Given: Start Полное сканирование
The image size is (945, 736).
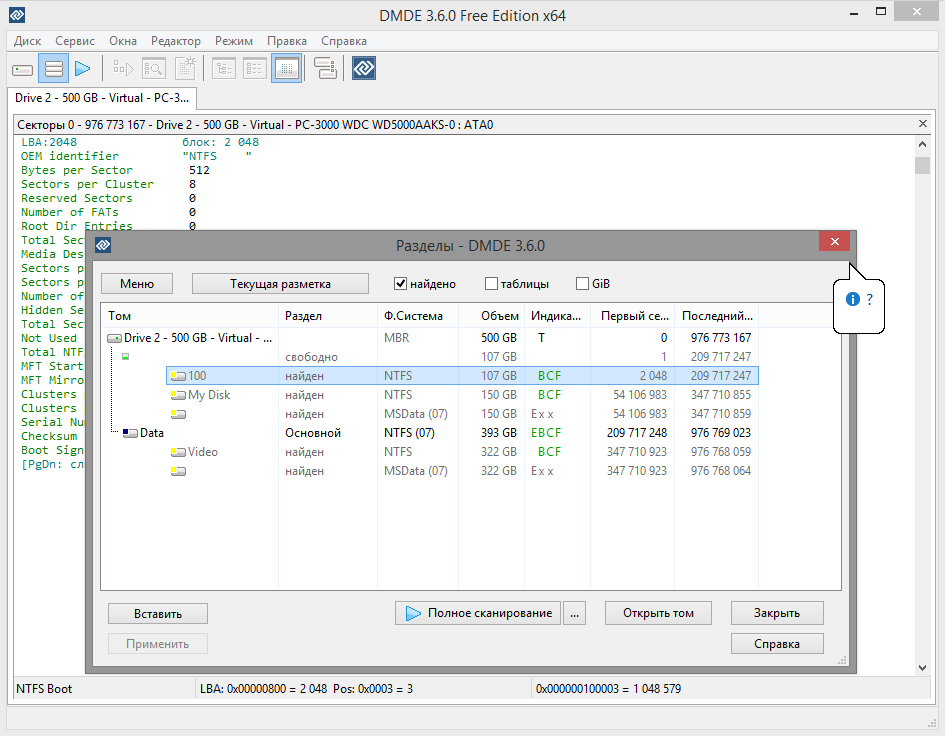Looking at the screenshot, I should [478, 613].
